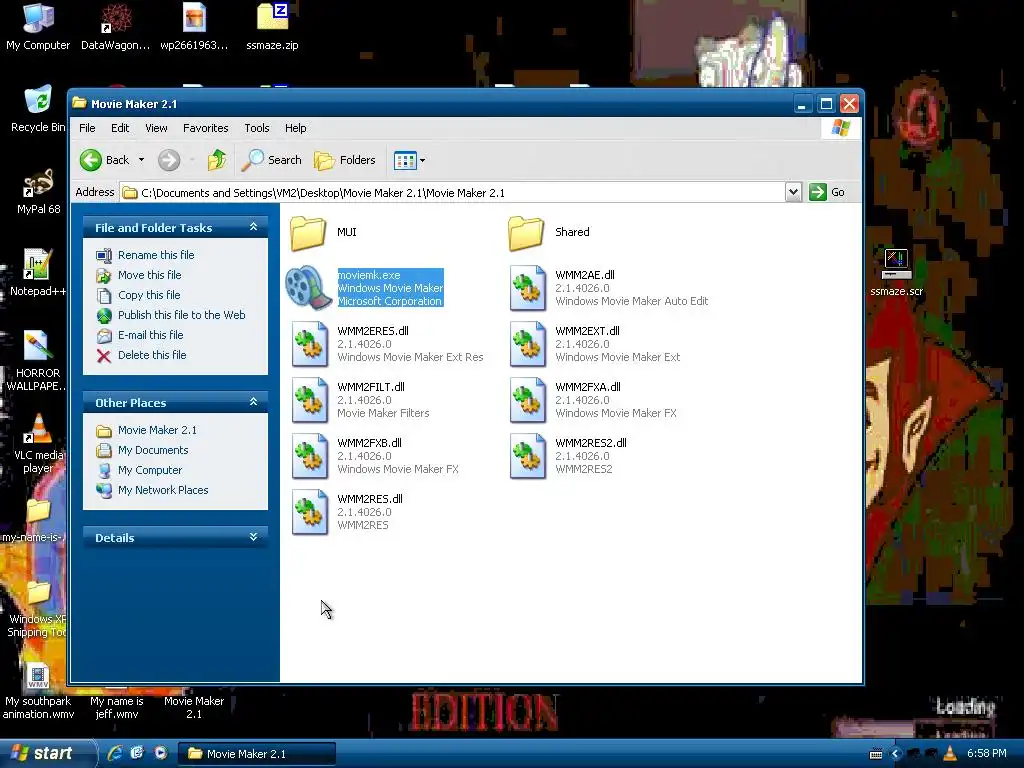Open the Favorites menu
The height and width of the screenshot is (768, 1024).
coord(206,128)
